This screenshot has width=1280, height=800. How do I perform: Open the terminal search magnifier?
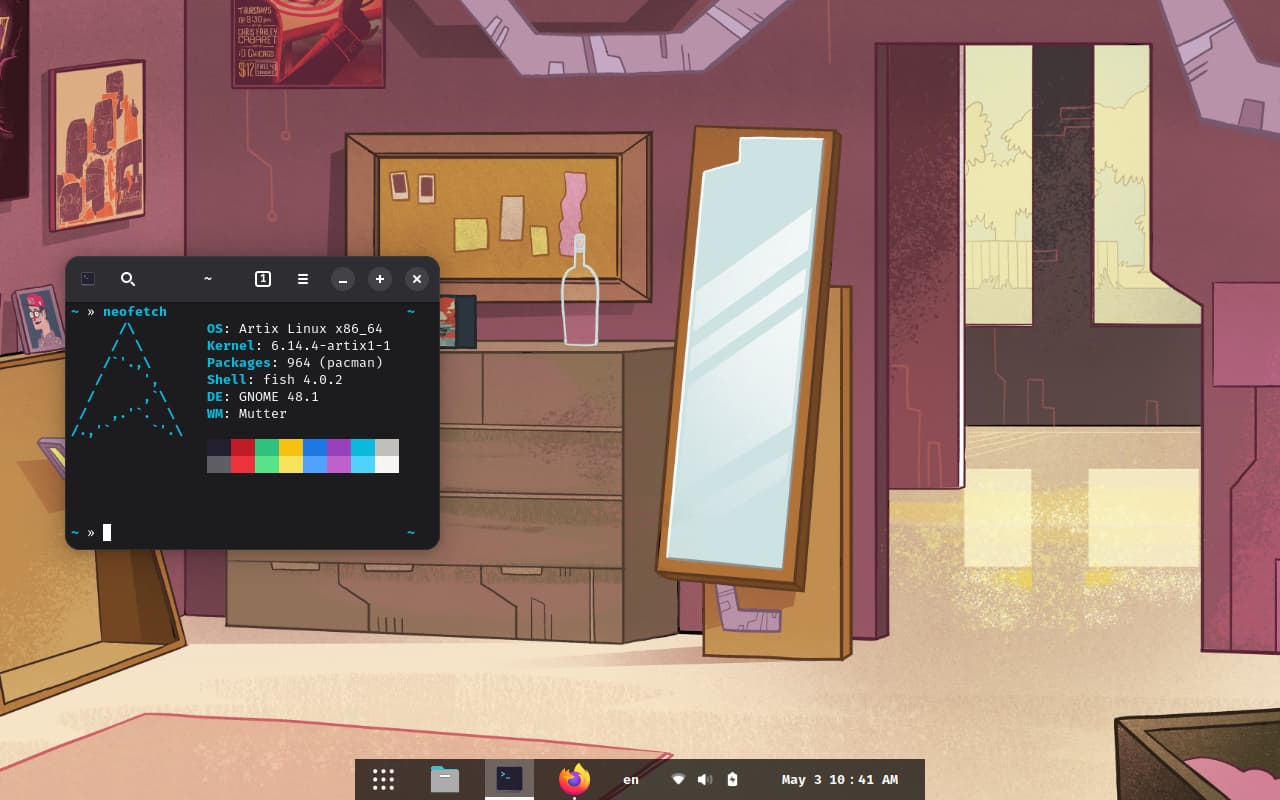[x=128, y=279]
